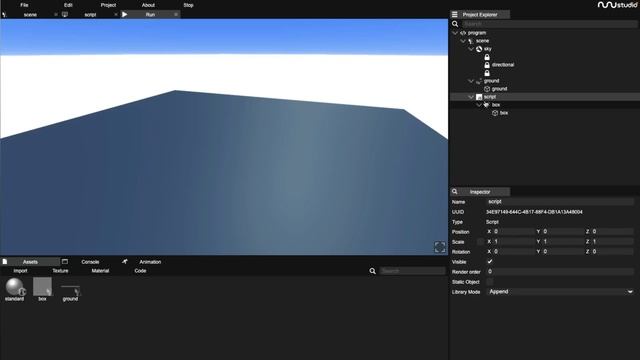The height and width of the screenshot is (360, 640).
Task: Click the scene icon in the tree
Action: tap(471, 41)
